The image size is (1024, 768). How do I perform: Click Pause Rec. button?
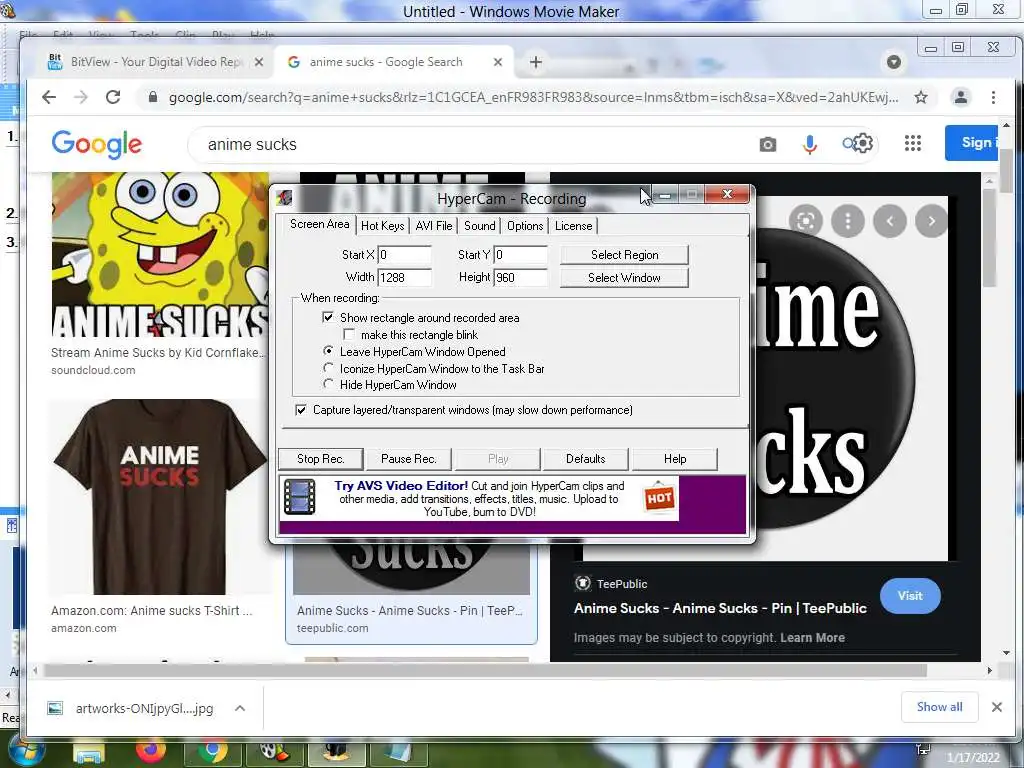pos(409,458)
